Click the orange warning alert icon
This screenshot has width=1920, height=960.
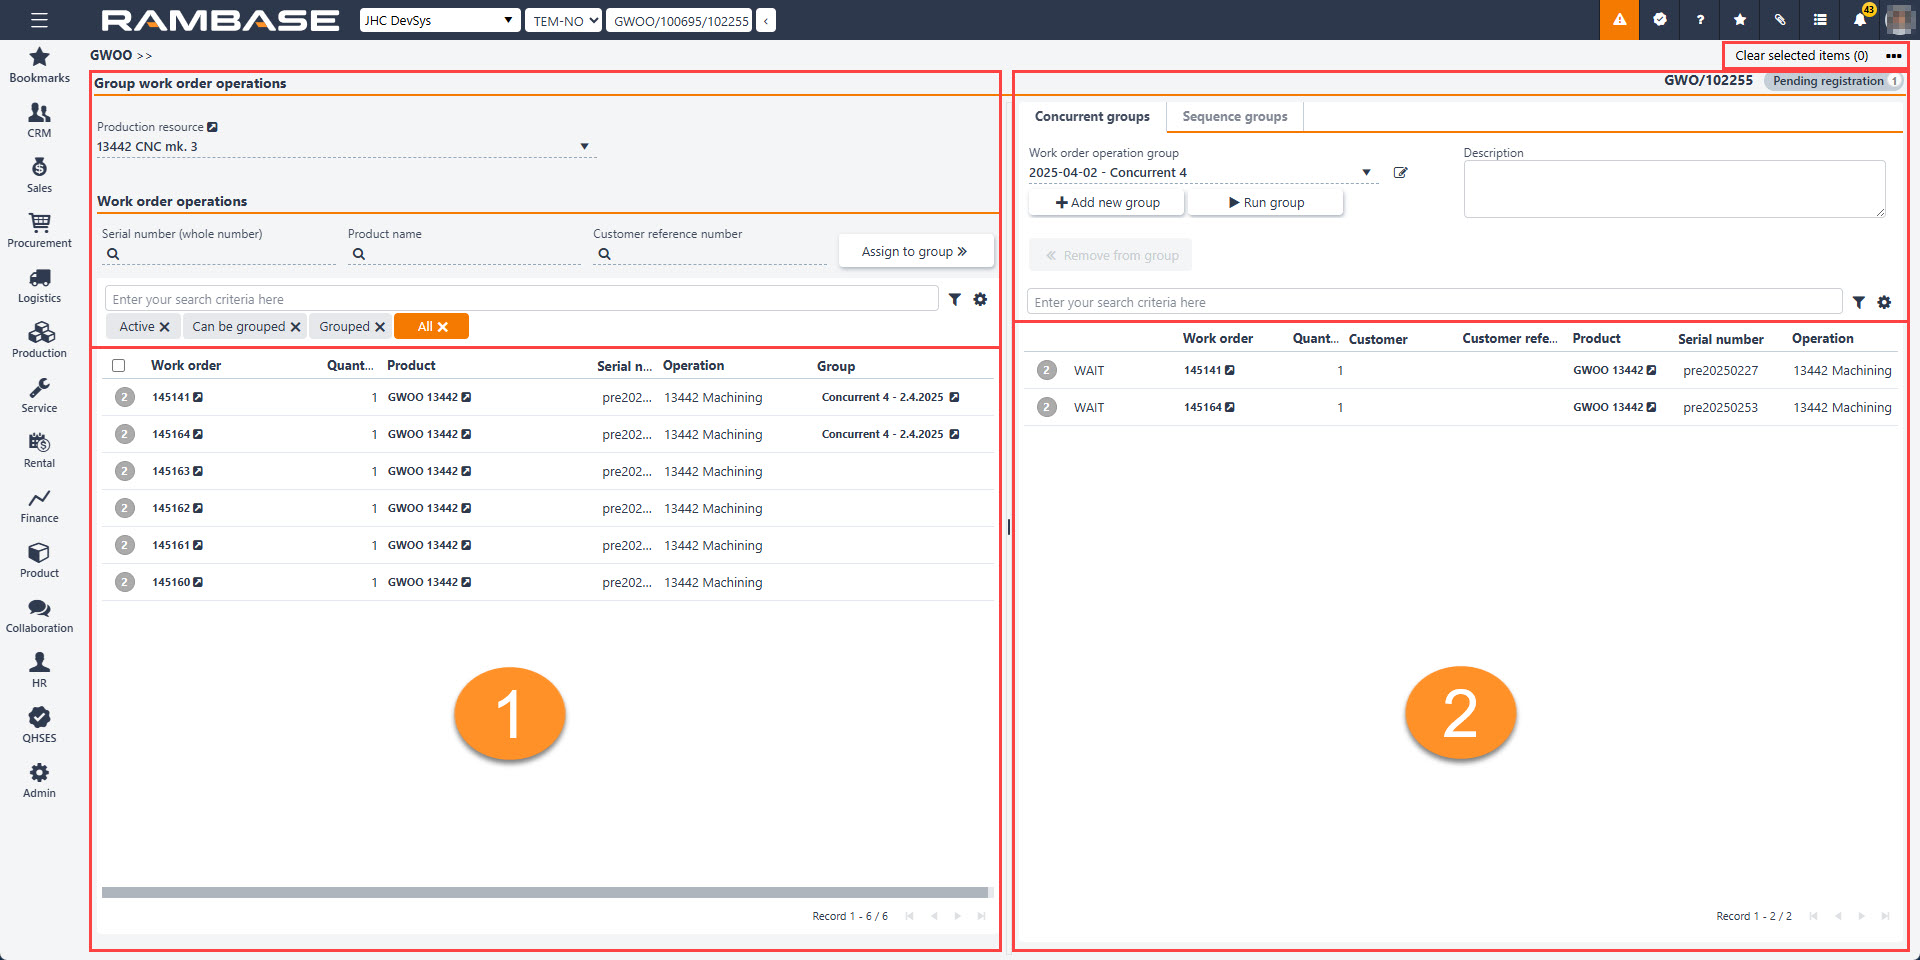pyautogui.click(x=1619, y=20)
